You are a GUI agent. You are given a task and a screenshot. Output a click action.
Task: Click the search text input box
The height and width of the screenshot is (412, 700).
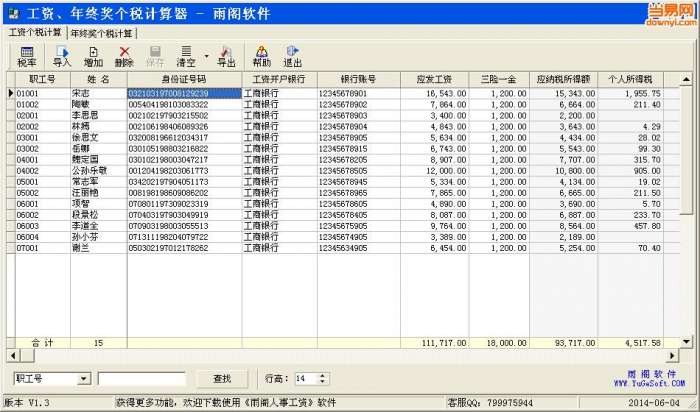(142, 379)
